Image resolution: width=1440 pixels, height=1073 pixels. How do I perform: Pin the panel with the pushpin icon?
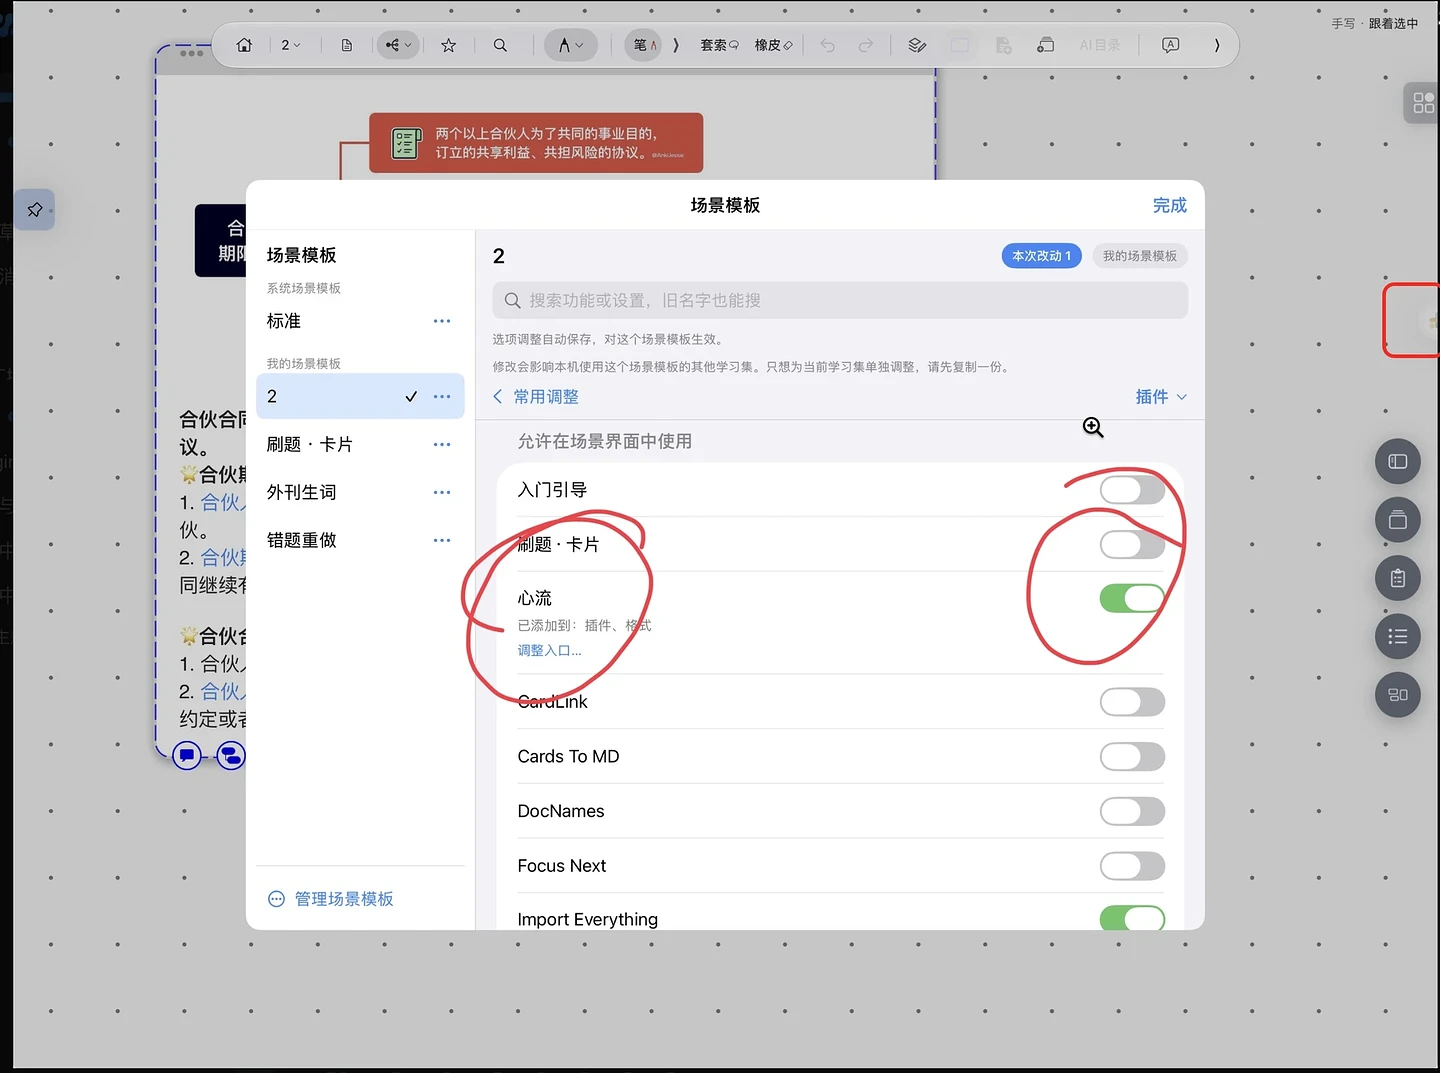(x=35, y=210)
